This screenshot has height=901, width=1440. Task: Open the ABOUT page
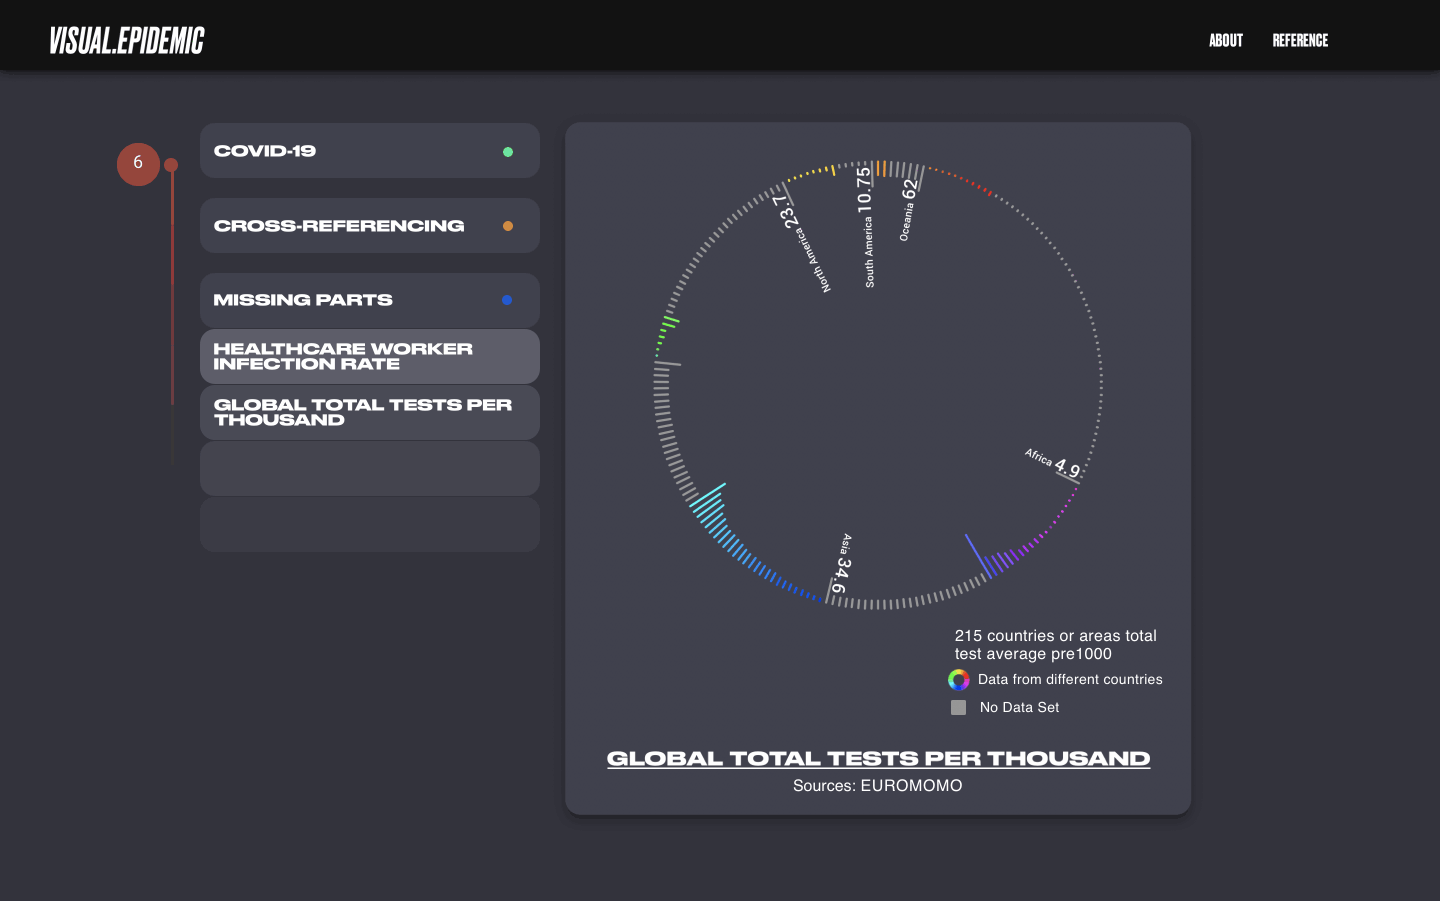pyautogui.click(x=1226, y=41)
